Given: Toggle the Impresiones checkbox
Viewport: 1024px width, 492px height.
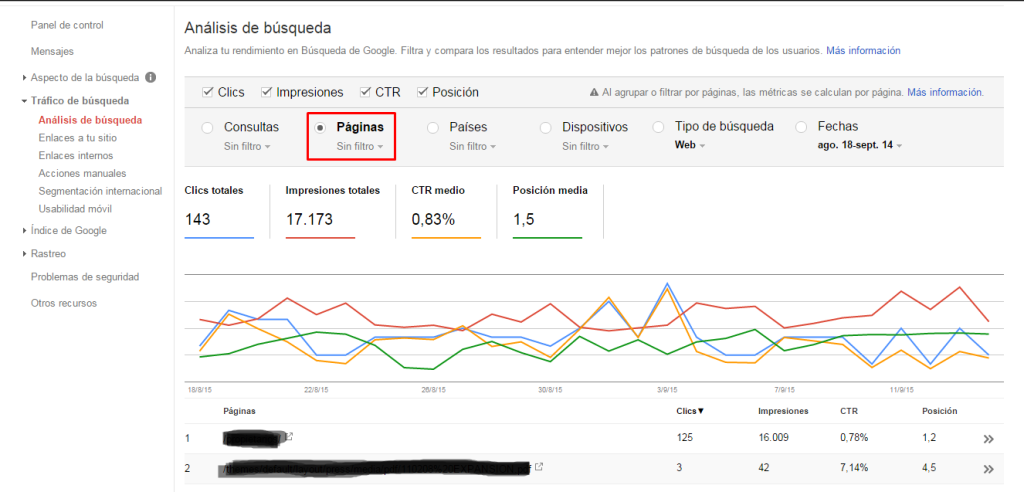Looking at the screenshot, I should (x=266, y=91).
